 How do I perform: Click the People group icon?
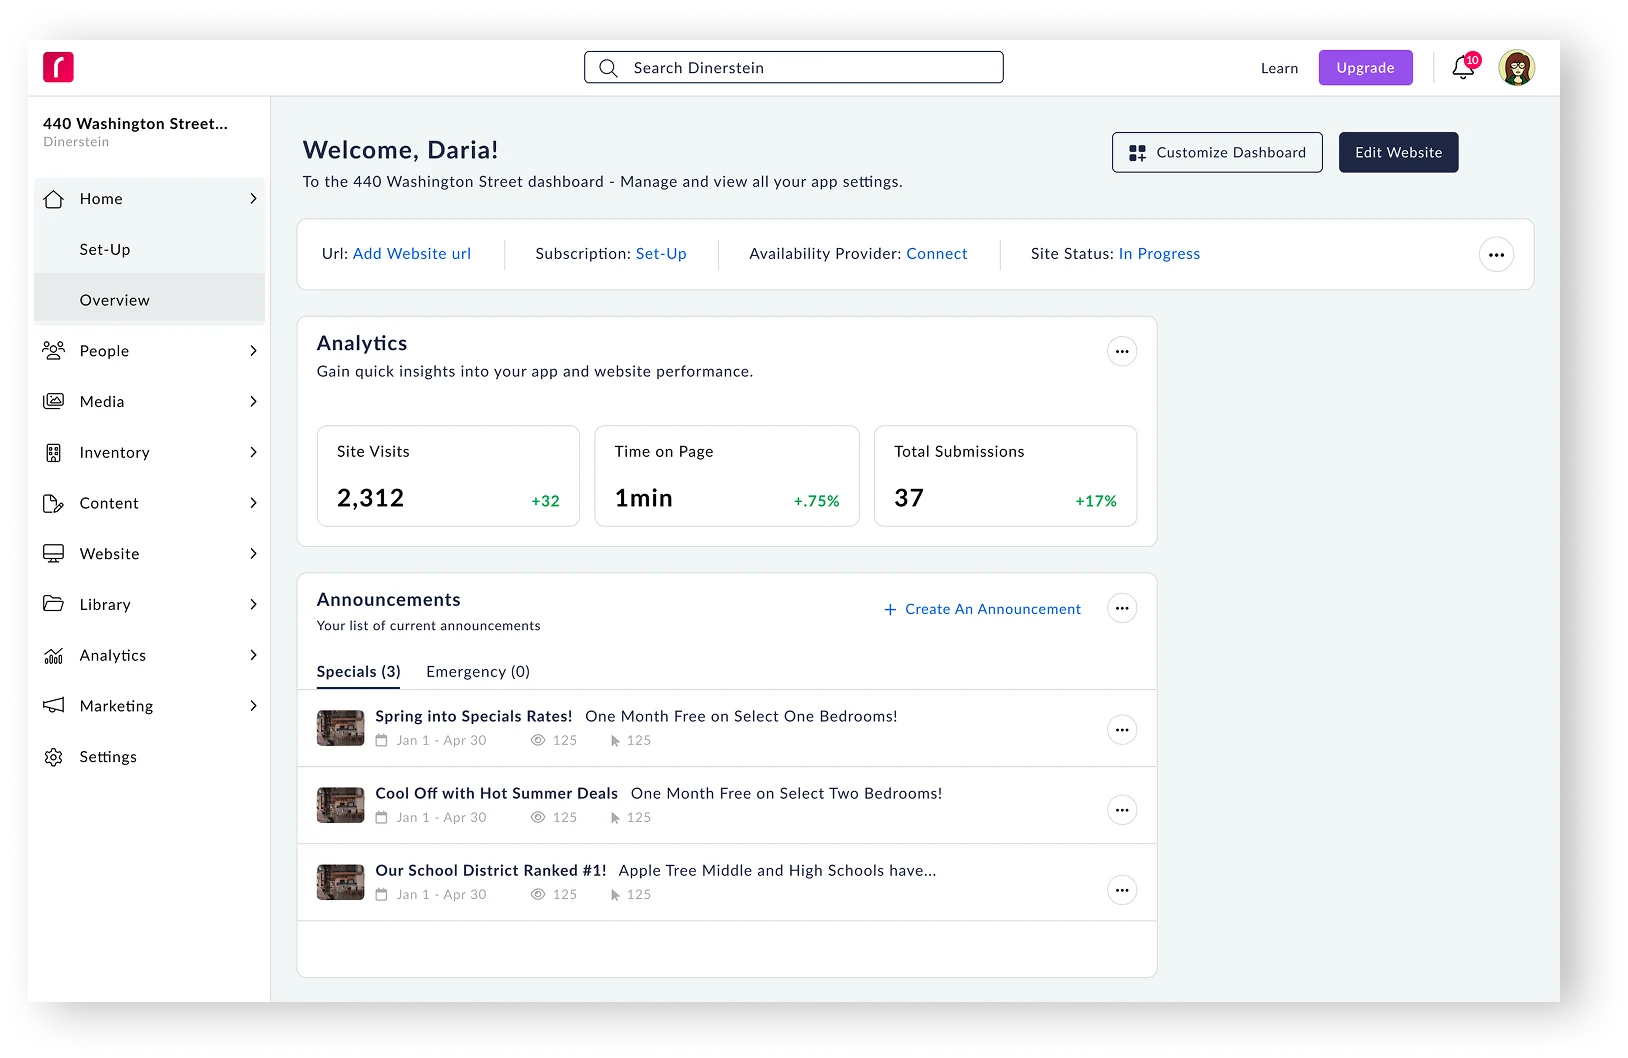54,351
